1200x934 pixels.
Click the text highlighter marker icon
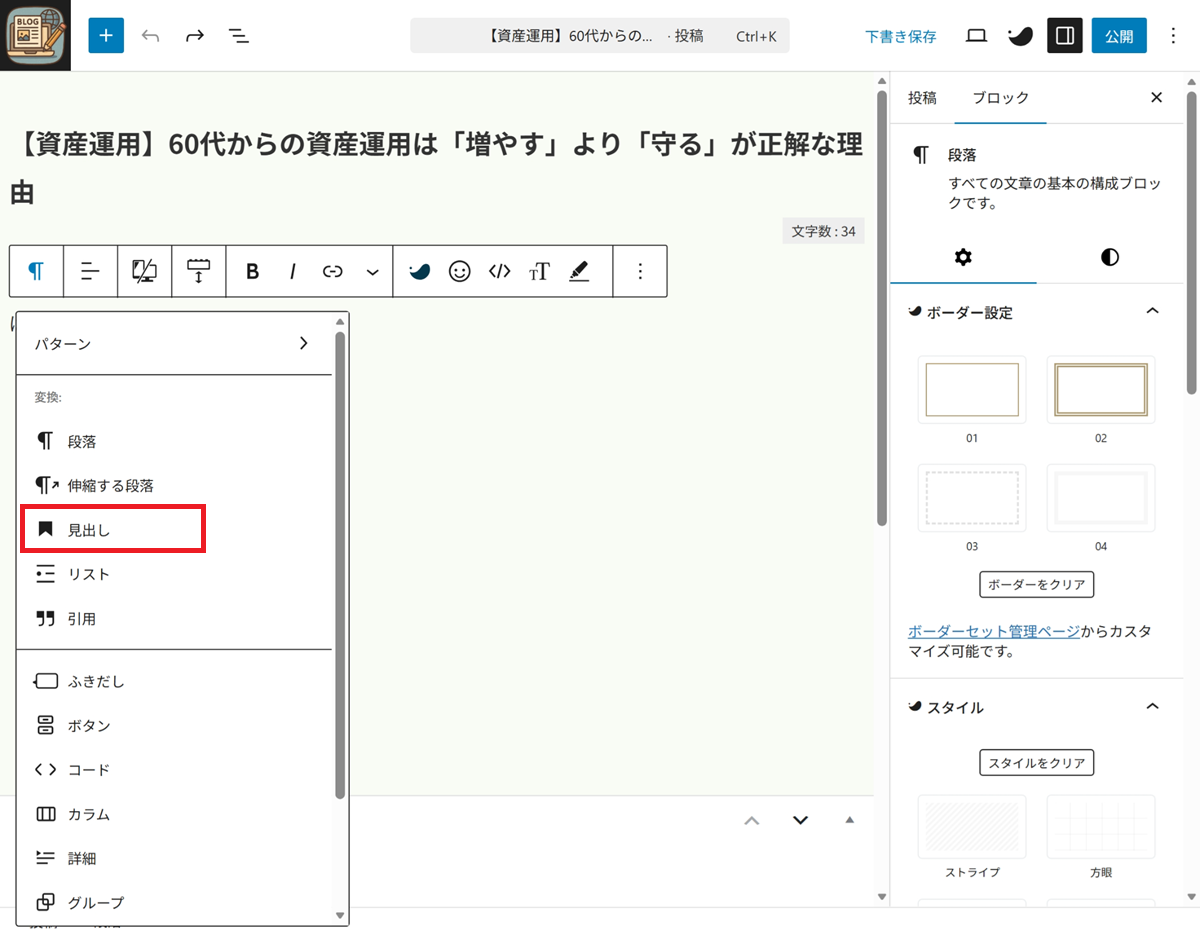coord(579,272)
